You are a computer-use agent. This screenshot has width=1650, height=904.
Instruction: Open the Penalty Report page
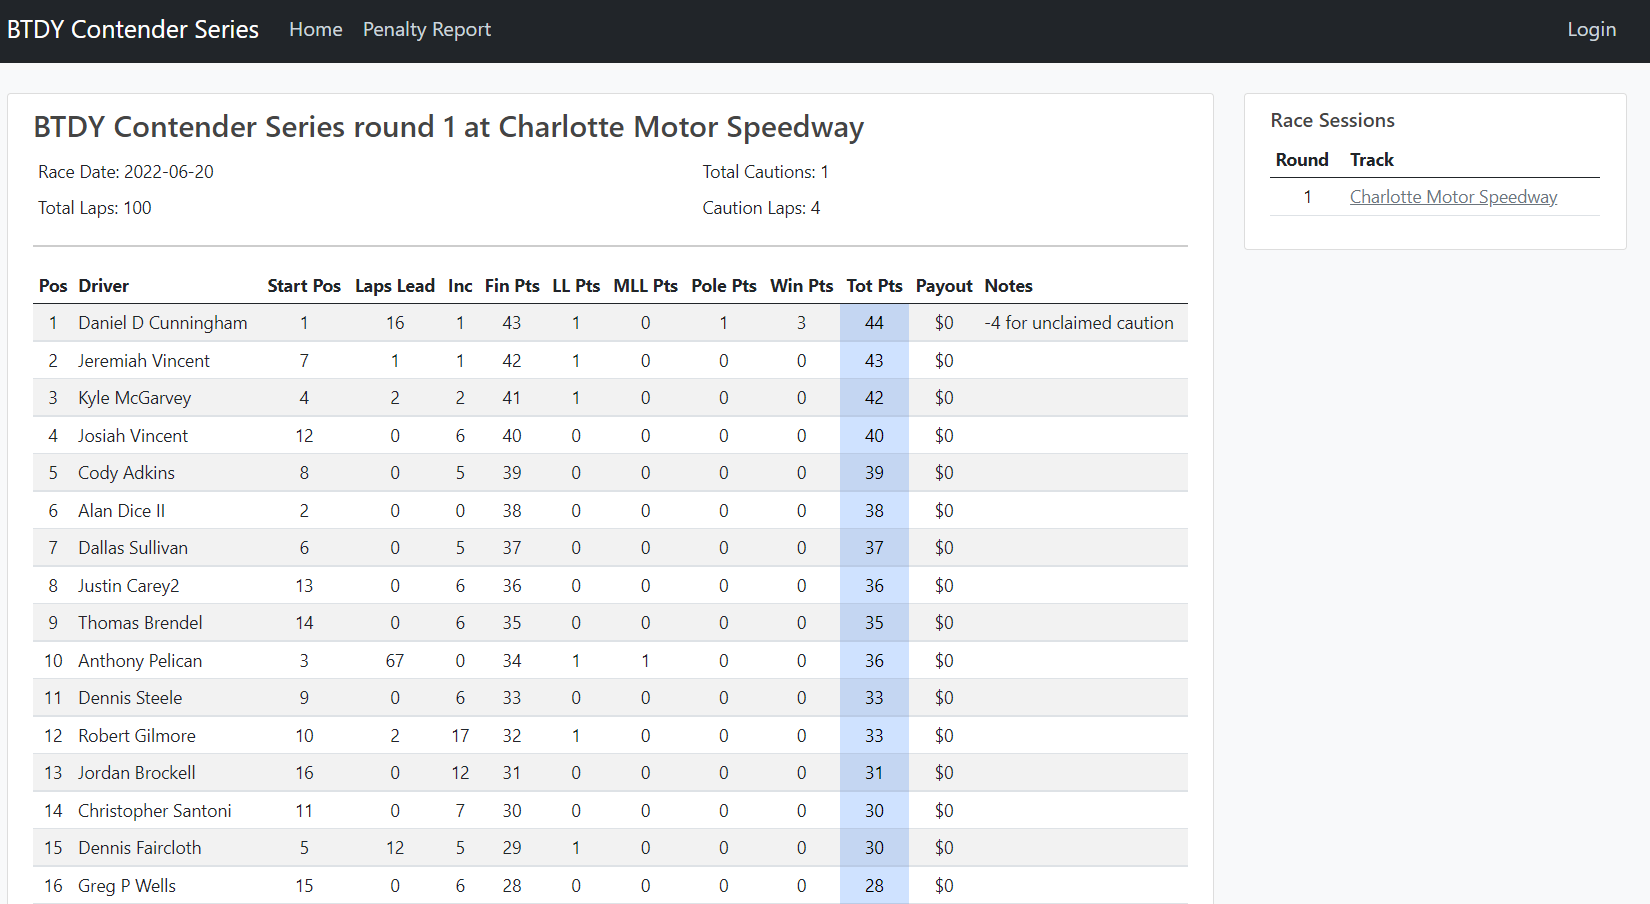point(427,29)
